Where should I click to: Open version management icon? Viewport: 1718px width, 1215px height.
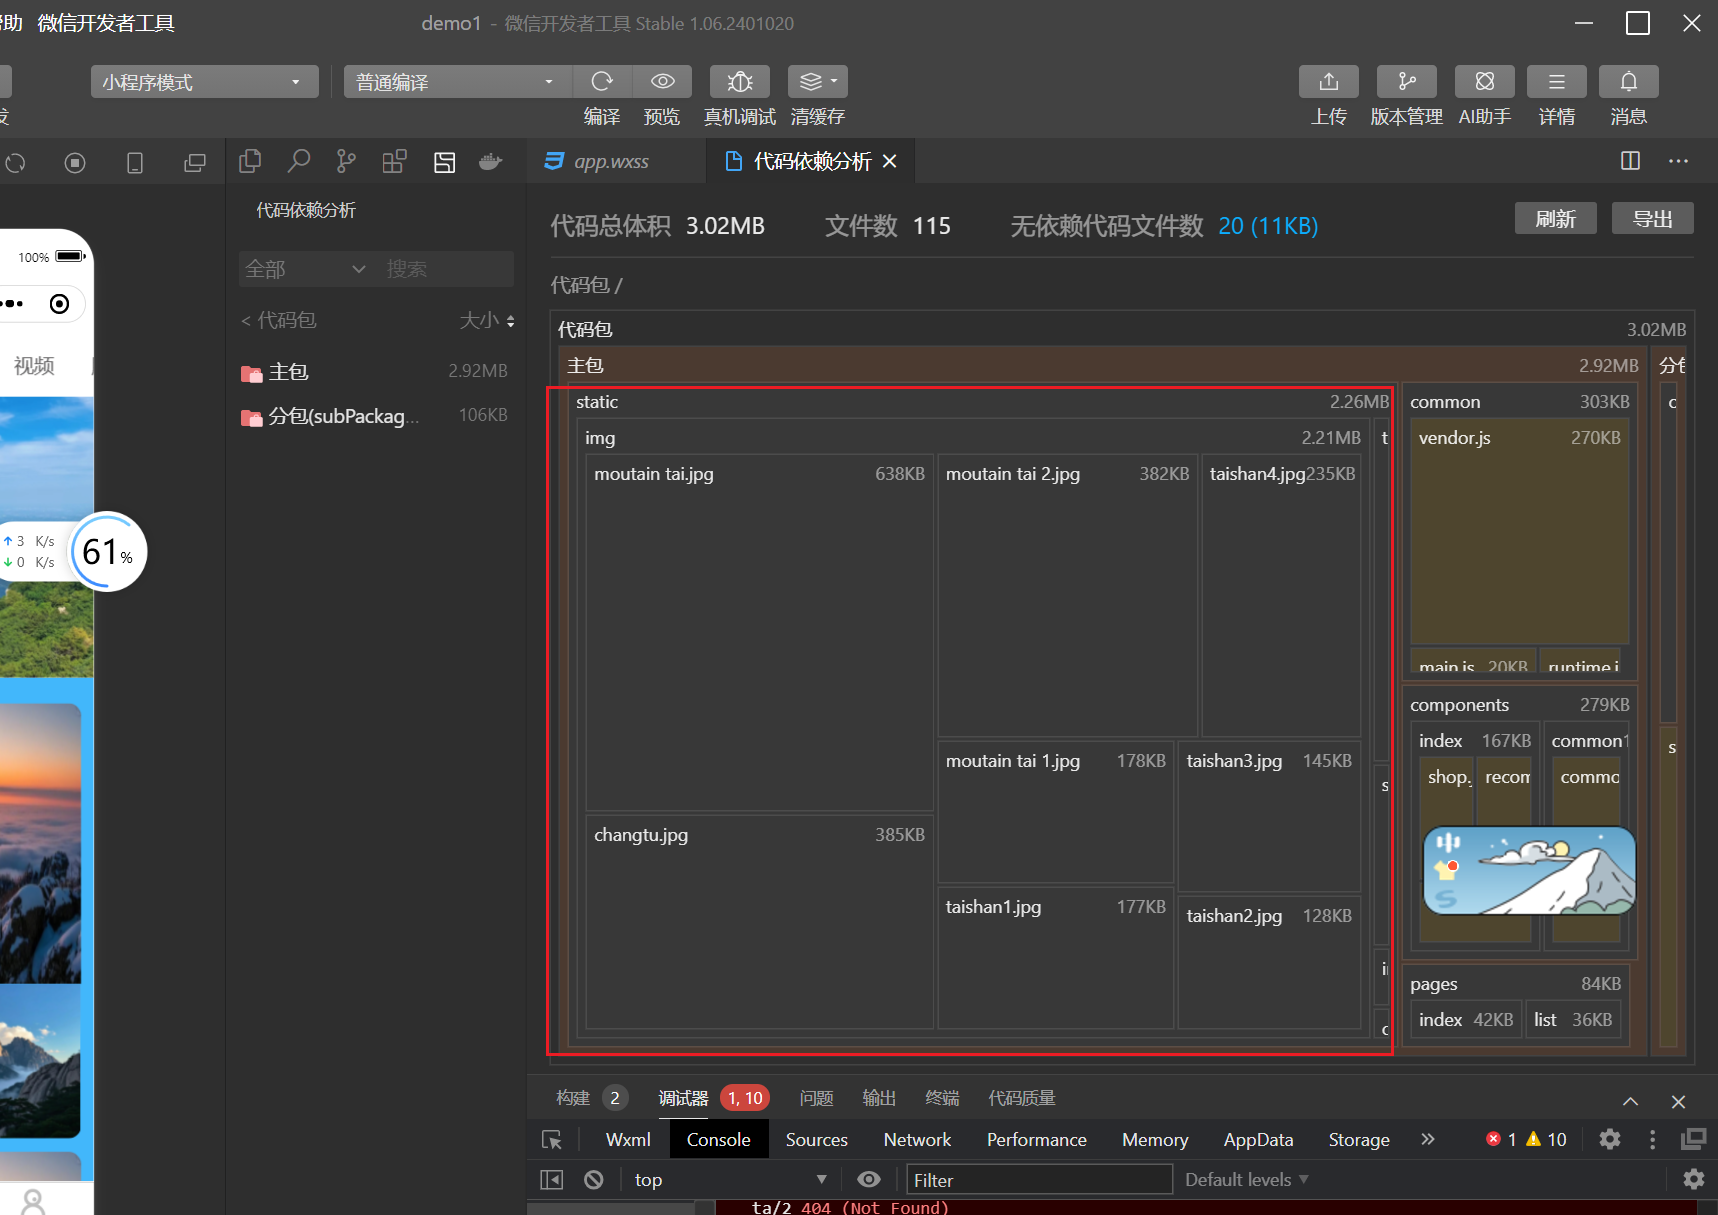(x=1407, y=81)
